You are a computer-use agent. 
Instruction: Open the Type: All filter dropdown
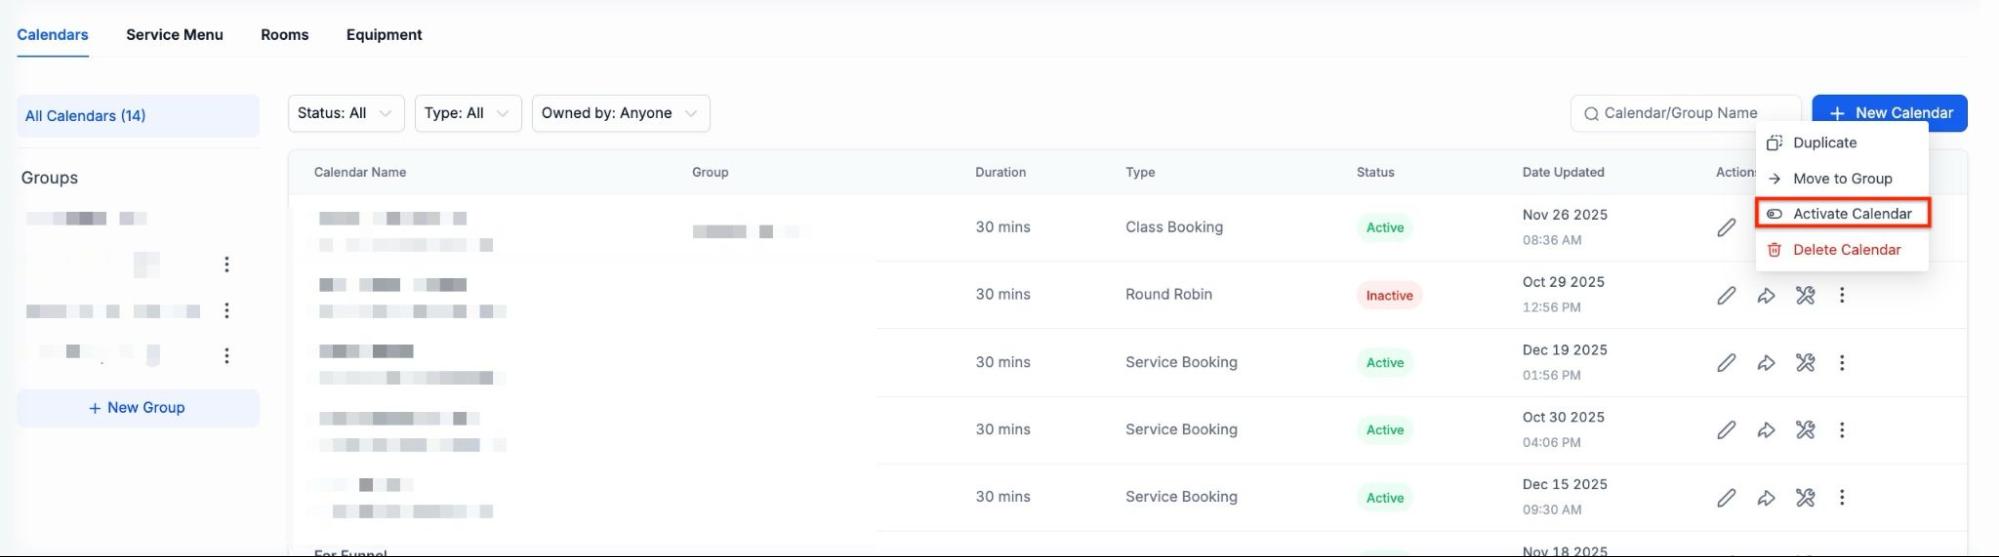click(467, 113)
